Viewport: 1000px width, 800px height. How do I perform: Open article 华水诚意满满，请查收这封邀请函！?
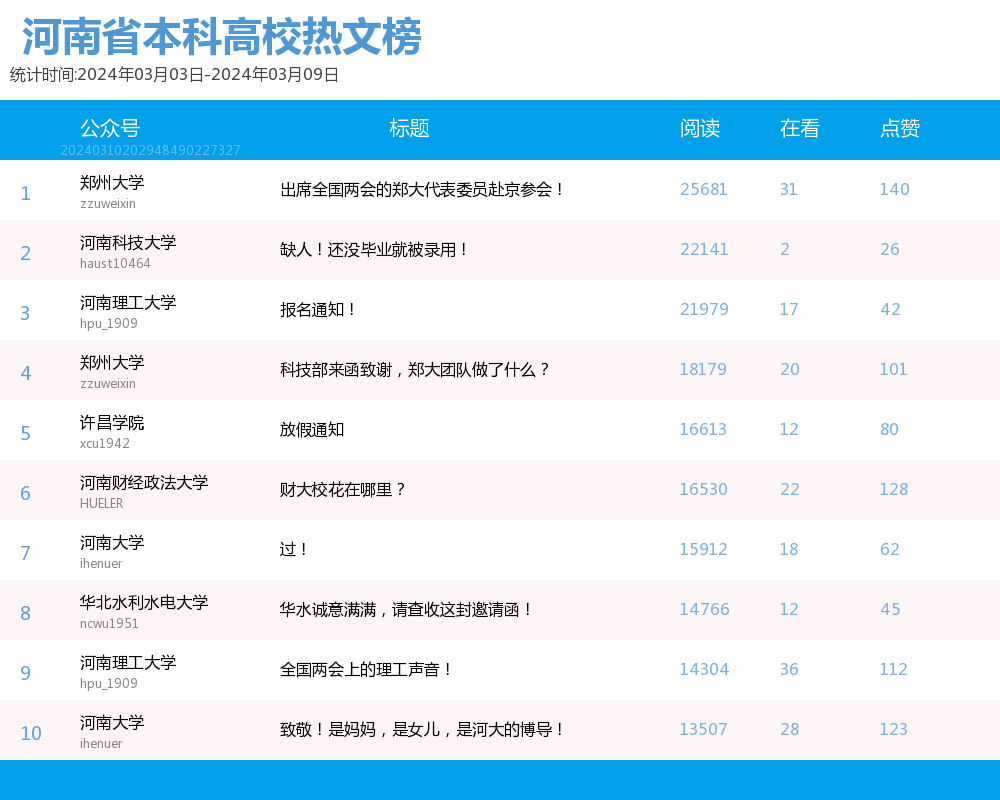click(x=406, y=609)
